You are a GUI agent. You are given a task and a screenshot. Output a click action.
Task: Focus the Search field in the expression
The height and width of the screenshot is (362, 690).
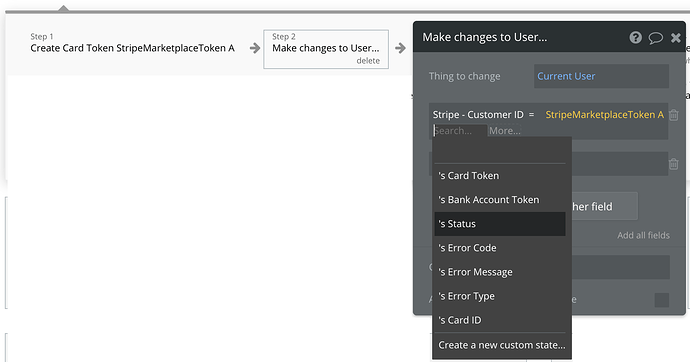pyautogui.click(x=459, y=131)
